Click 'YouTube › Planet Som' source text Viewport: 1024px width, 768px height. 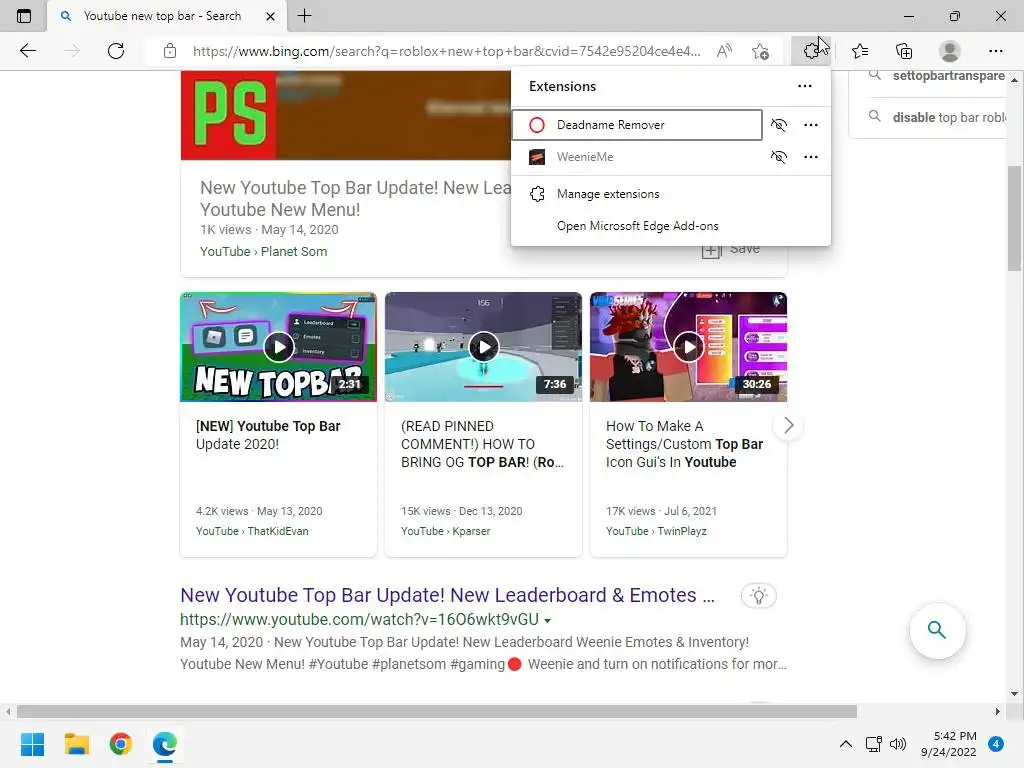(263, 251)
